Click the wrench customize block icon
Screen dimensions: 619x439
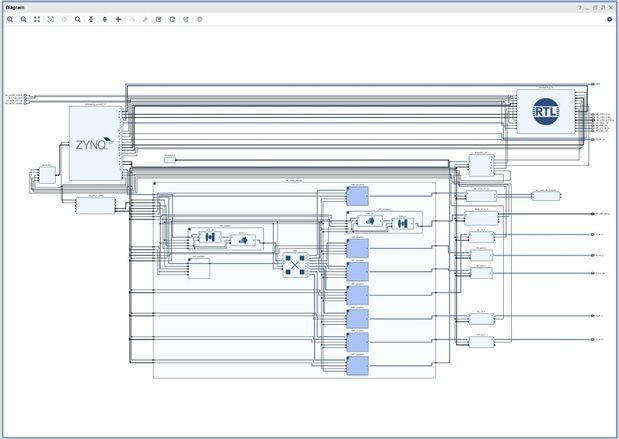[145, 19]
